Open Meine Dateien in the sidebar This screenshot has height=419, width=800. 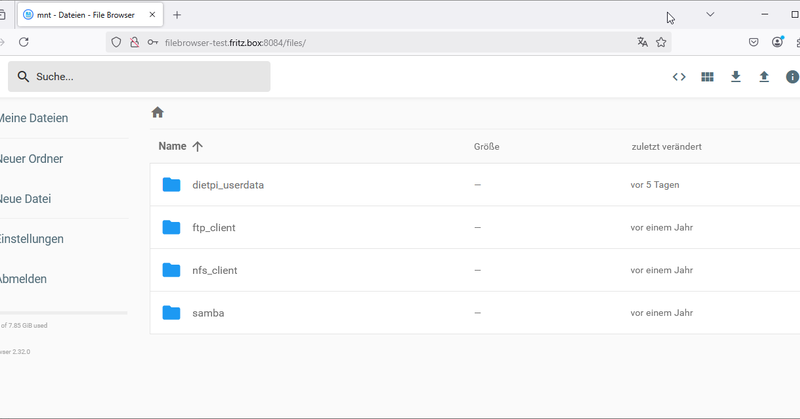pyautogui.click(x=34, y=118)
